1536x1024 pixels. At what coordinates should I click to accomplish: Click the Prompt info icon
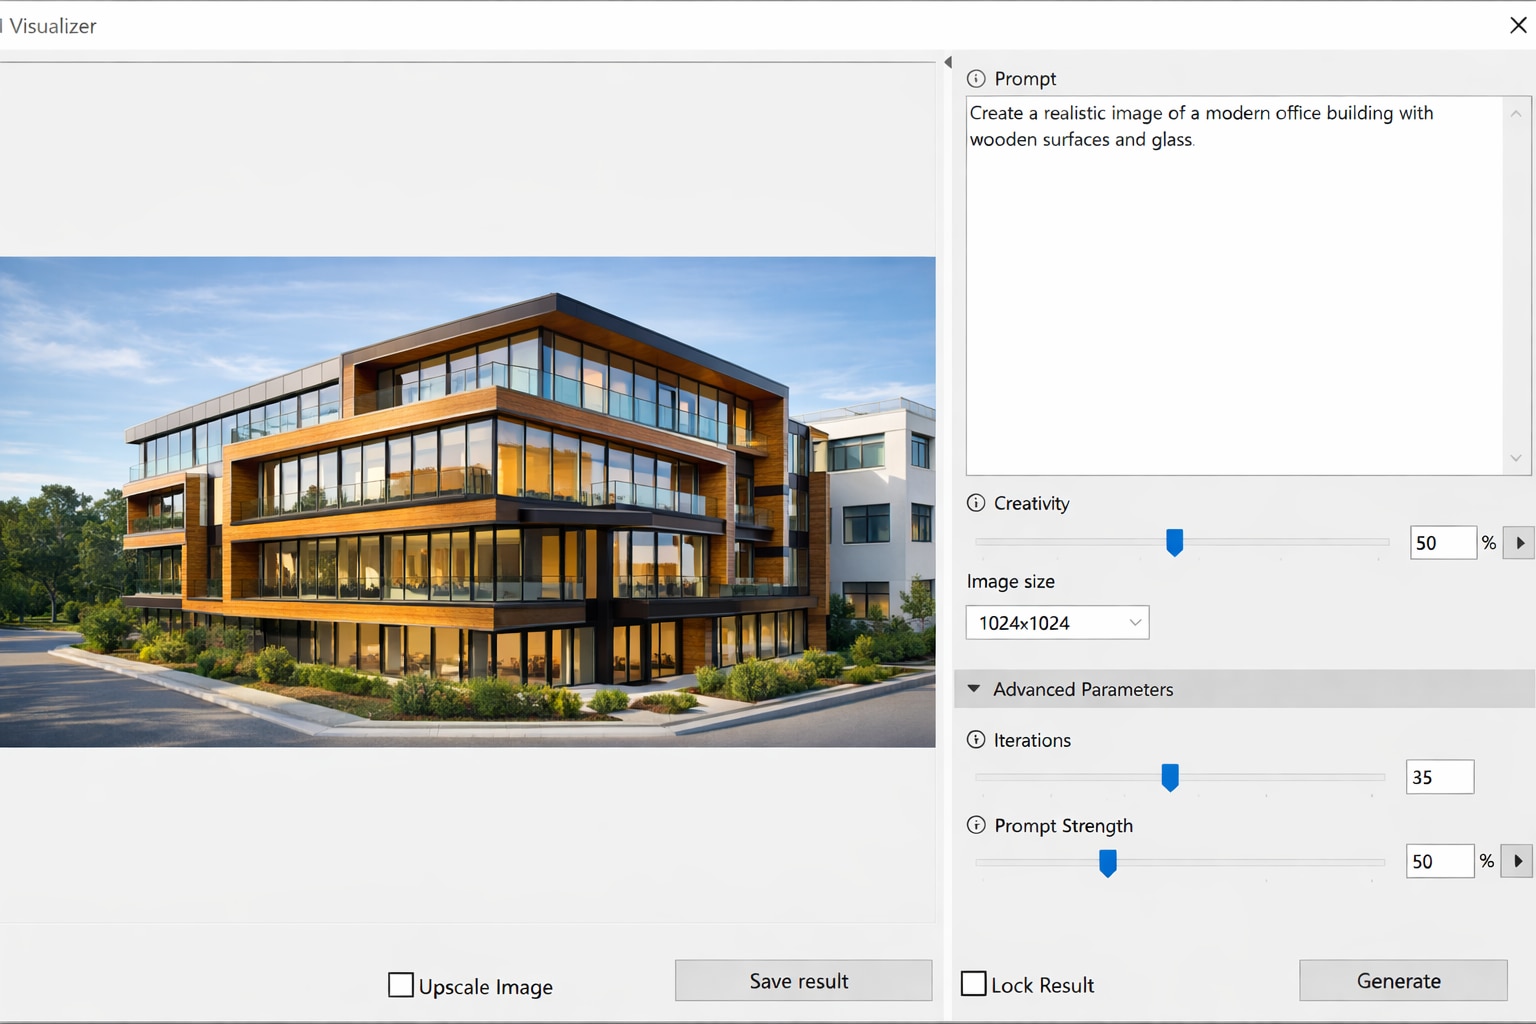point(976,78)
